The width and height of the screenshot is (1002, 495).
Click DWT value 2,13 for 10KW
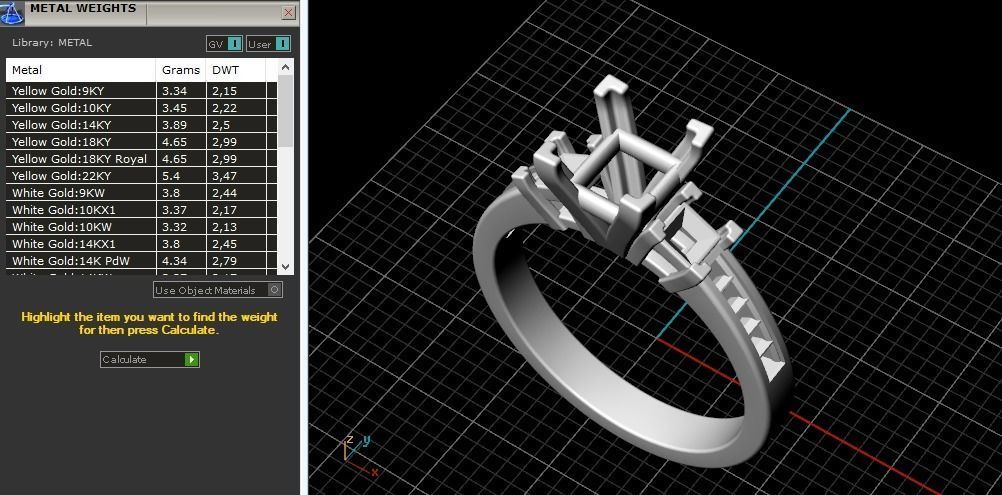click(224, 227)
